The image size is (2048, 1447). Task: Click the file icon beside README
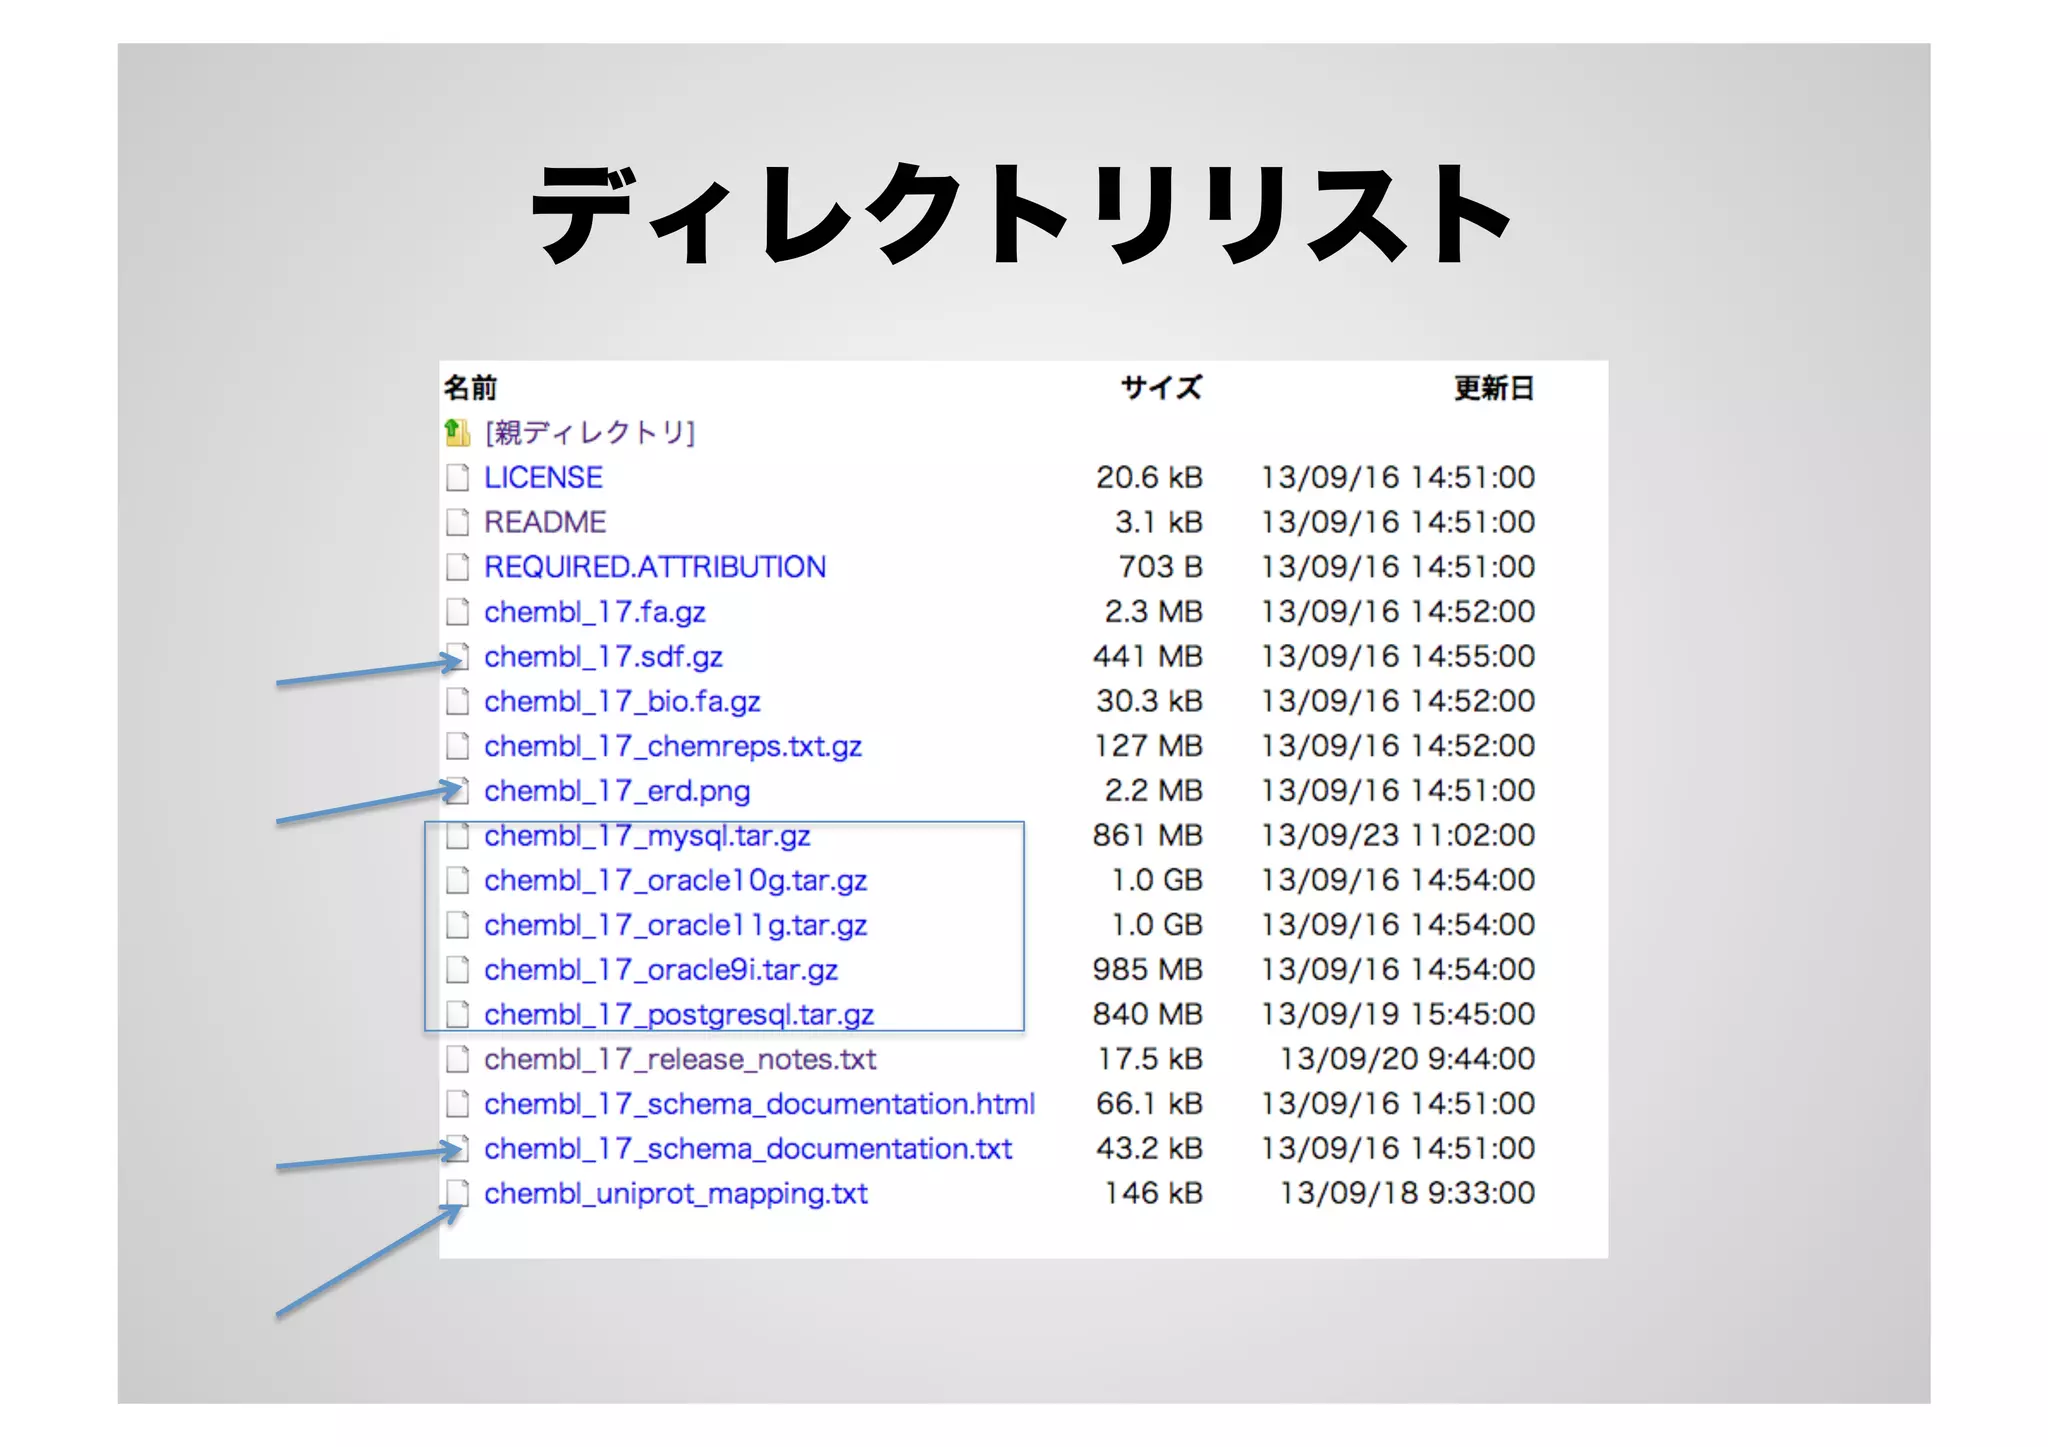point(457,522)
